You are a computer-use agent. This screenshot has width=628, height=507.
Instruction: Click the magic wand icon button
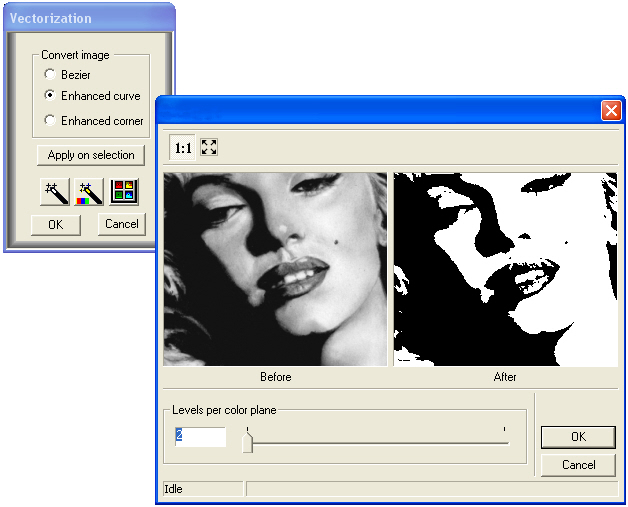[x=55, y=190]
